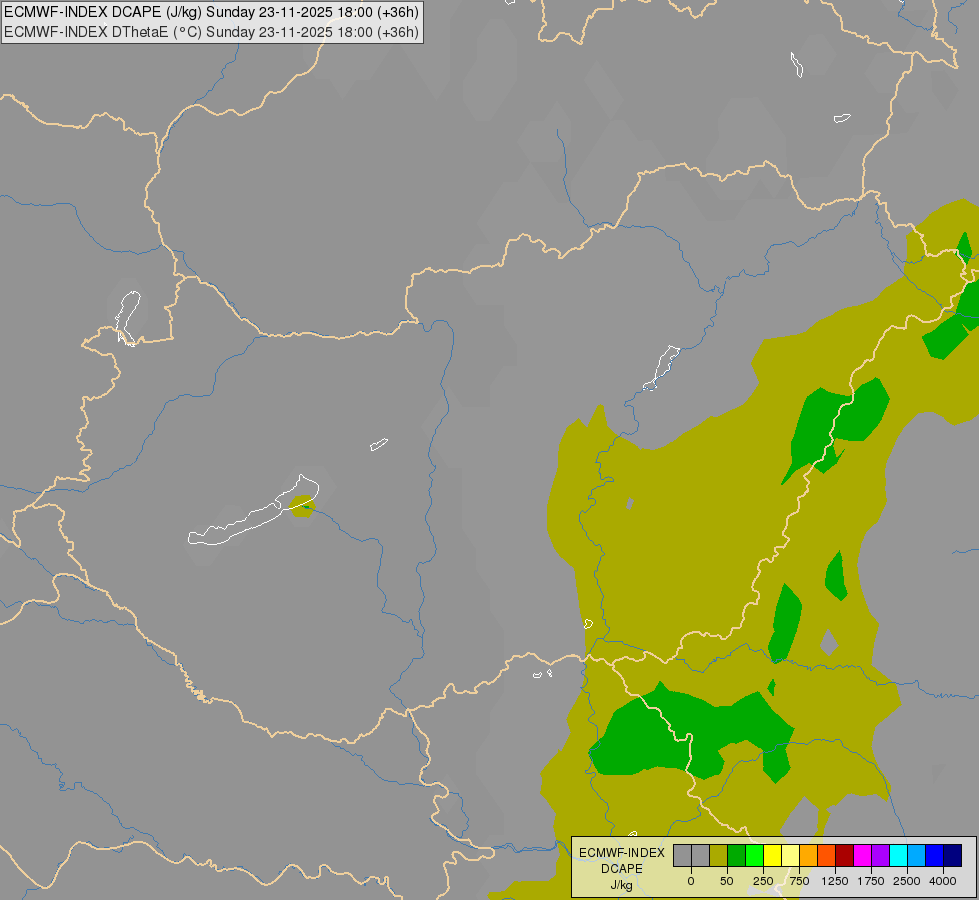Select the dark green legend swatch
Viewport: 979px width, 900px height.
pyautogui.click(x=737, y=855)
